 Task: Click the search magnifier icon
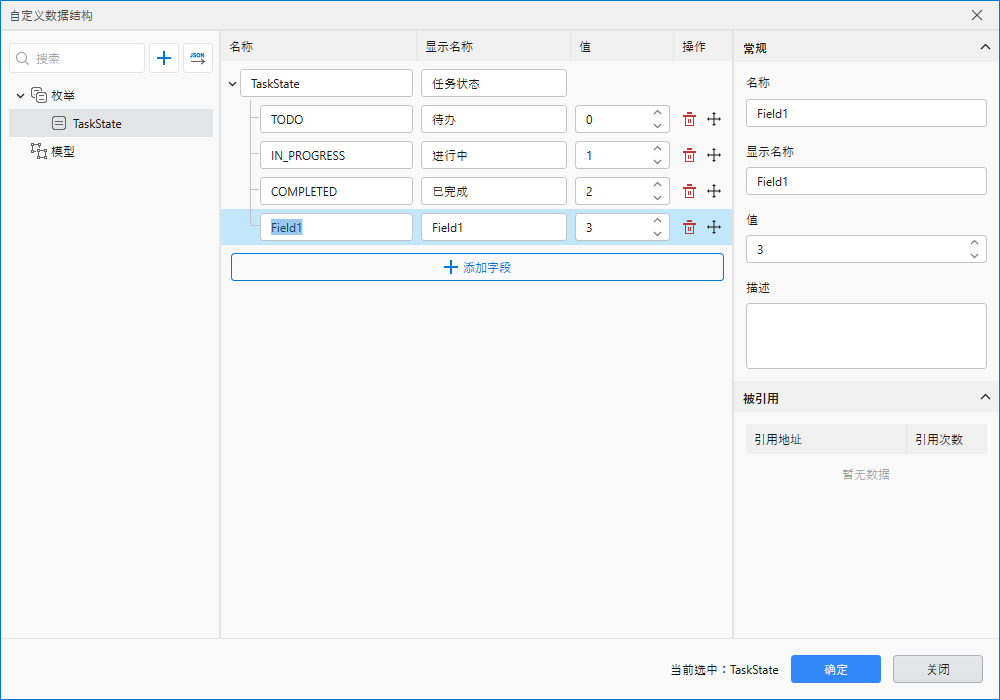pyautogui.click(x=22, y=59)
